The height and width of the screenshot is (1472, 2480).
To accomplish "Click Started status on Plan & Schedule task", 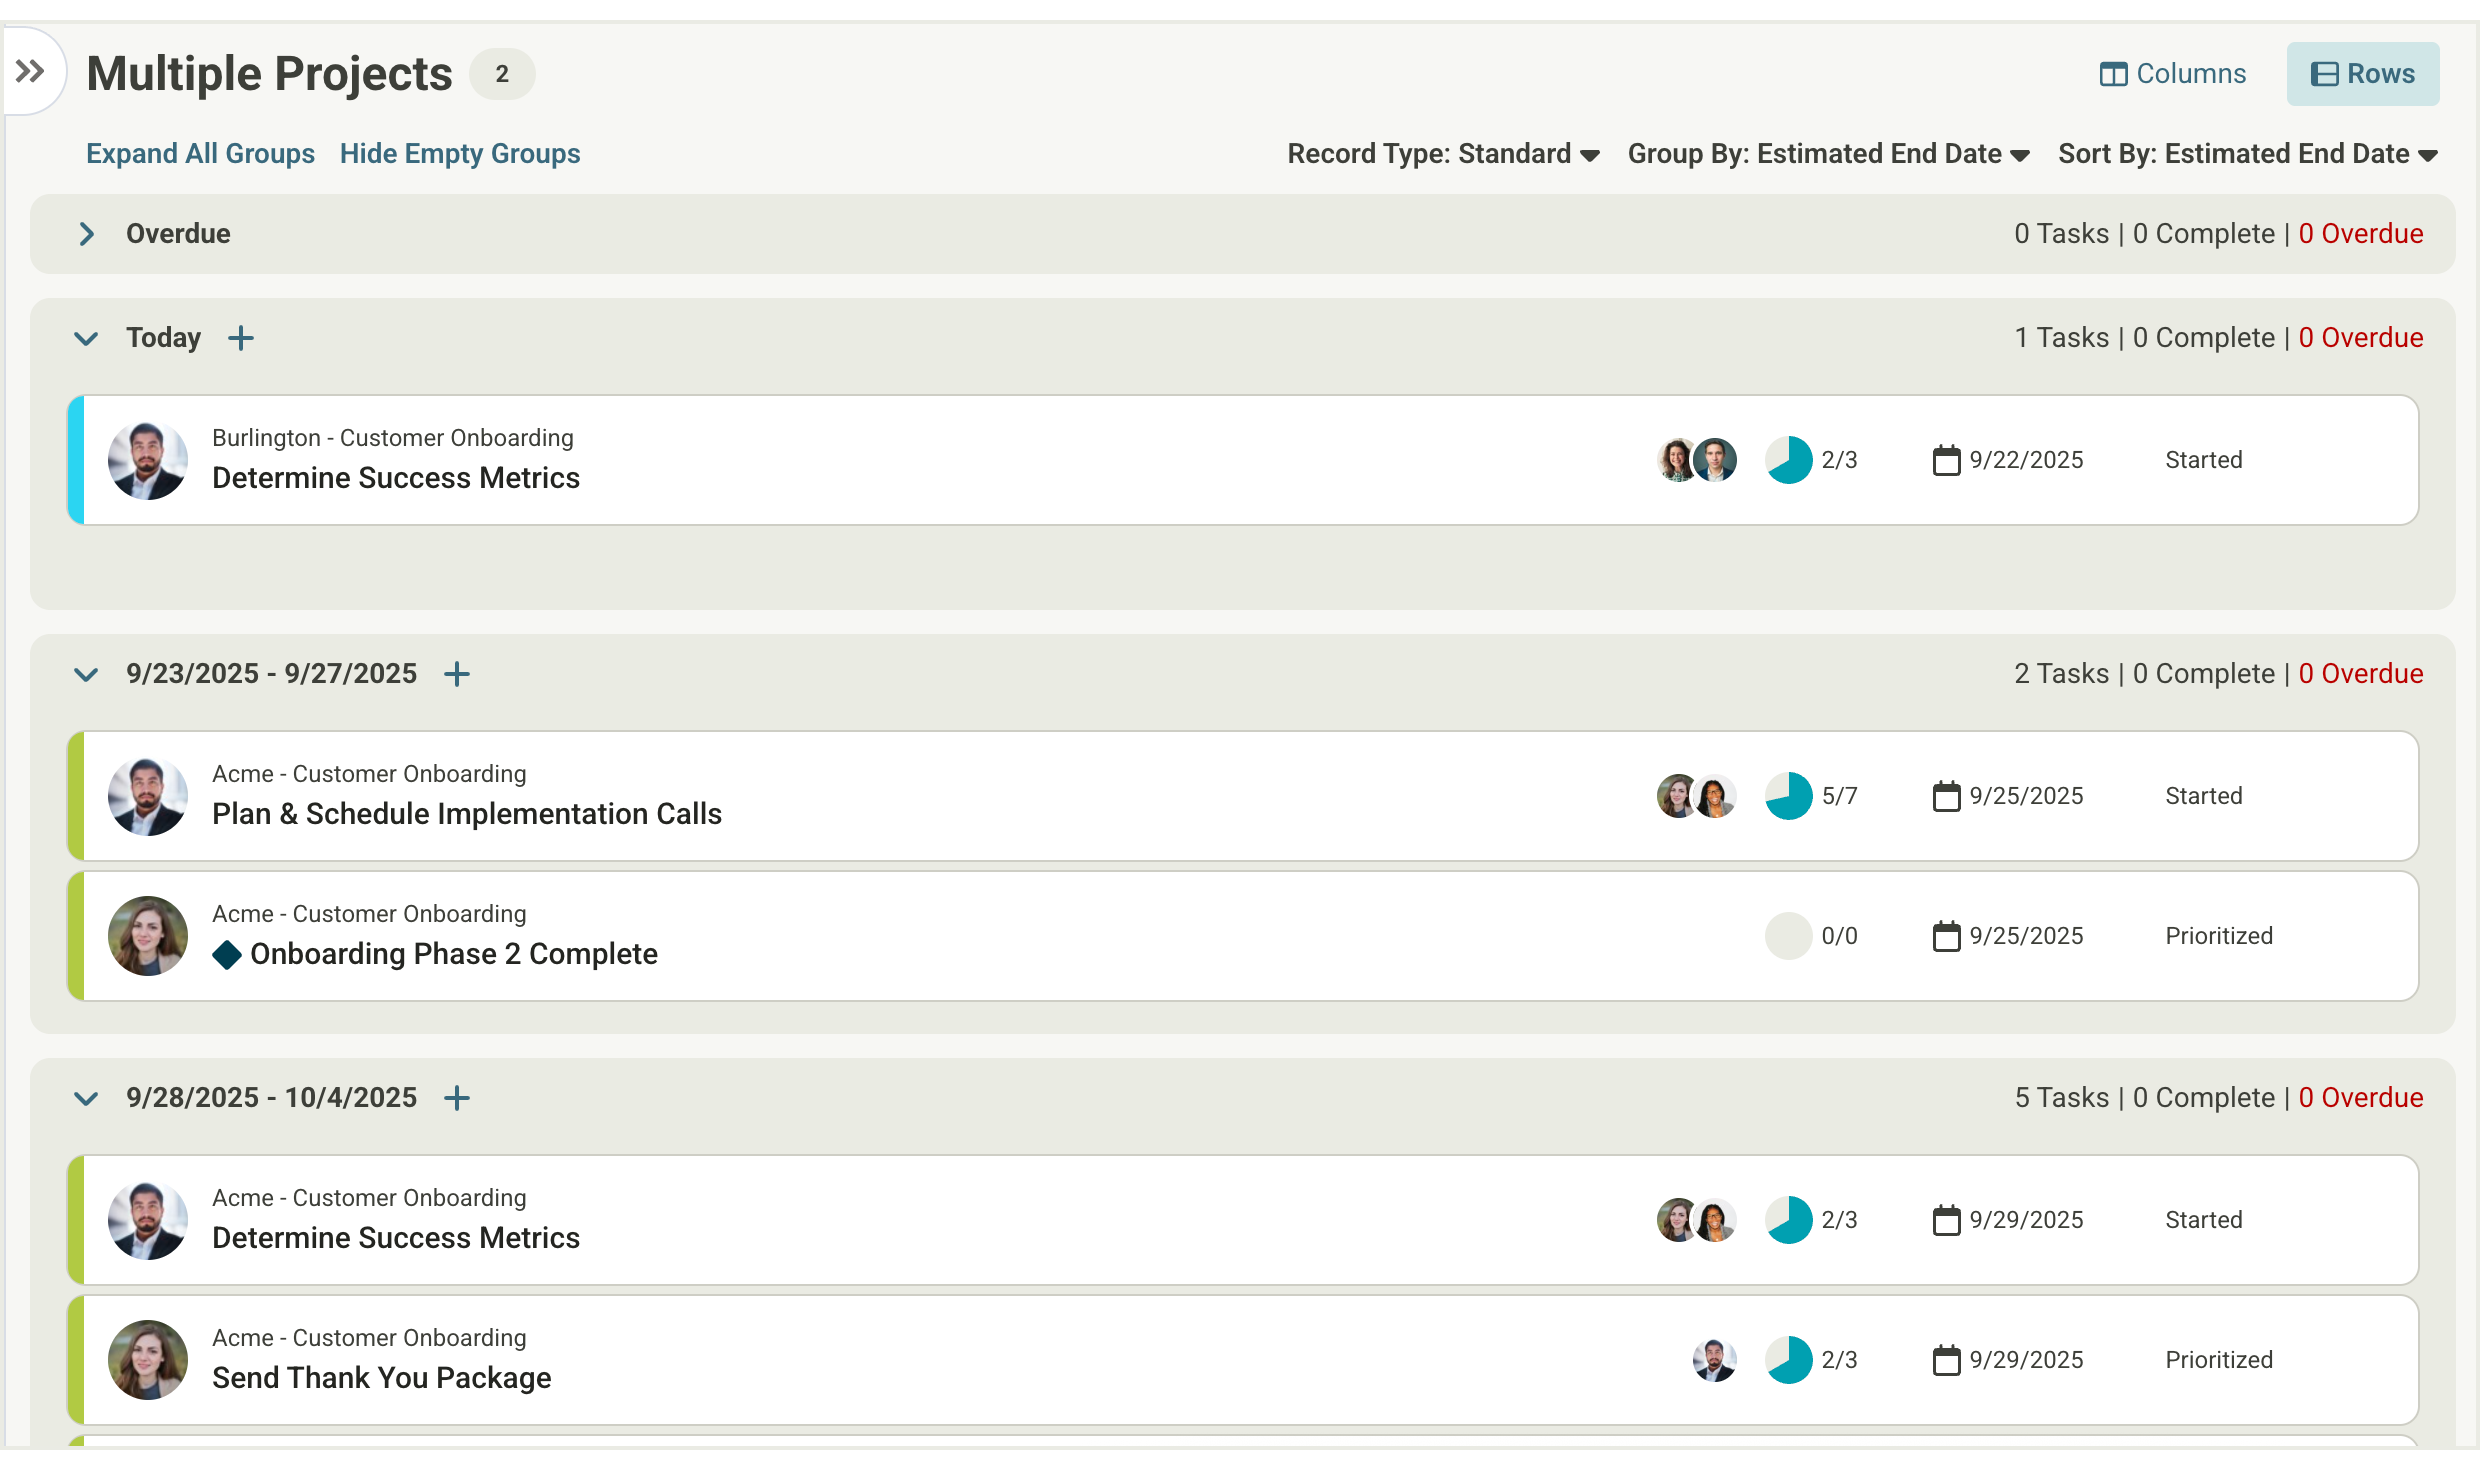I will pyautogui.click(x=2204, y=796).
